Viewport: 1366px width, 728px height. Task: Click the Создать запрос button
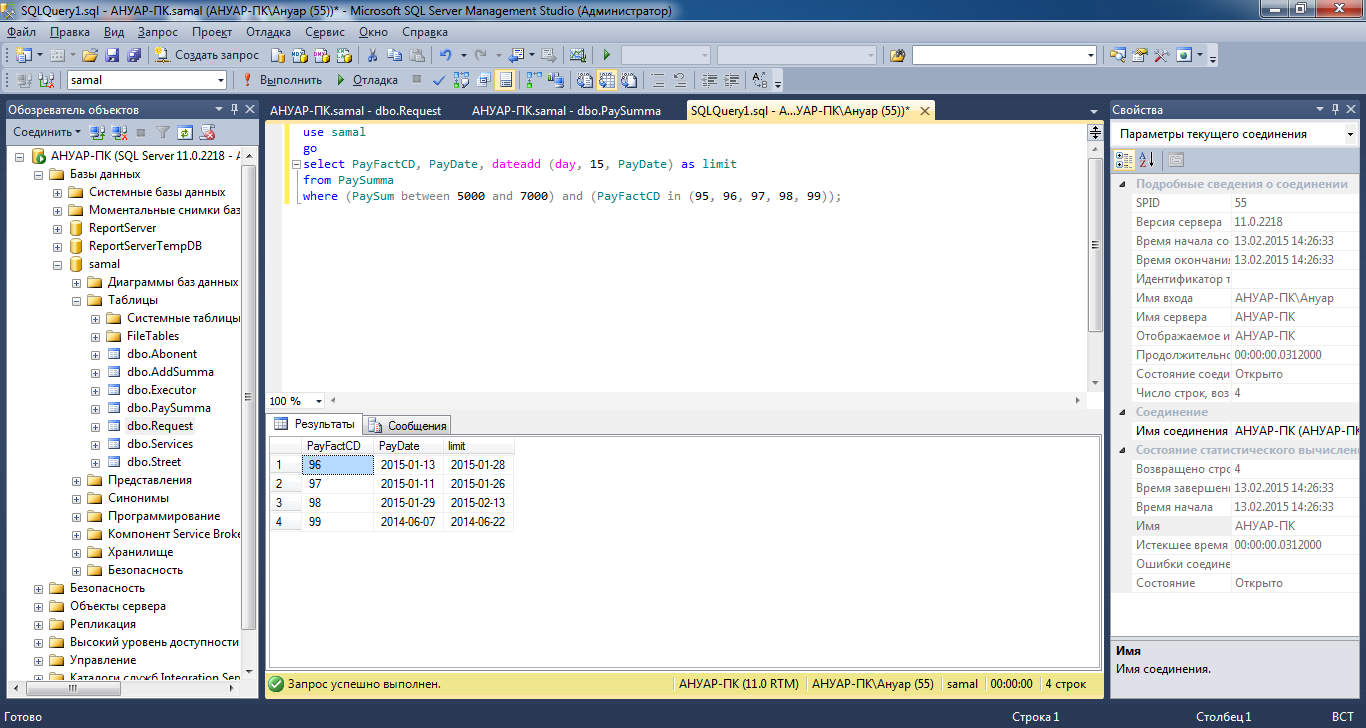[205, 56]
